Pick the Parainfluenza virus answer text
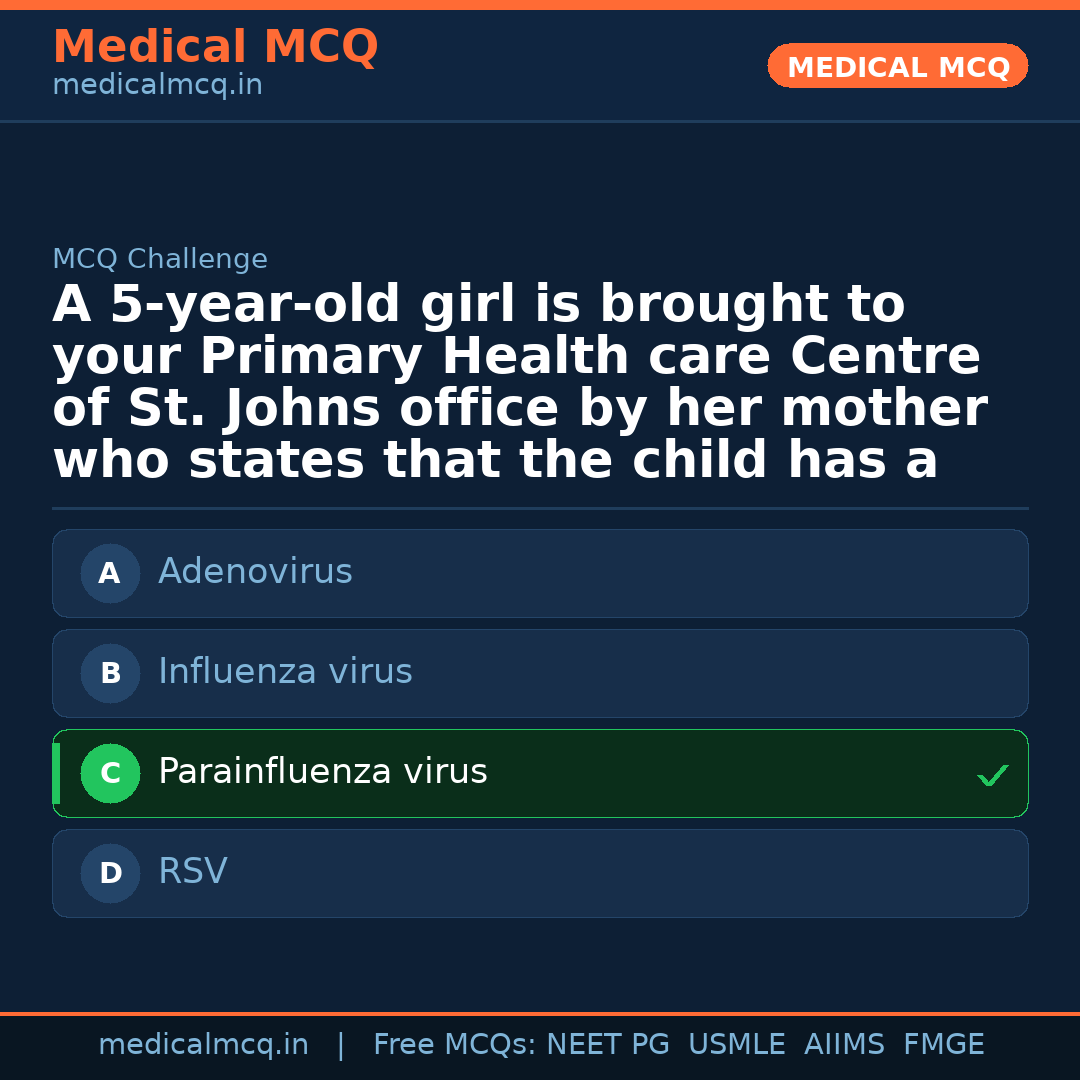The height and width of the screenshot is (1080, 1080). [x=322, y=772]
